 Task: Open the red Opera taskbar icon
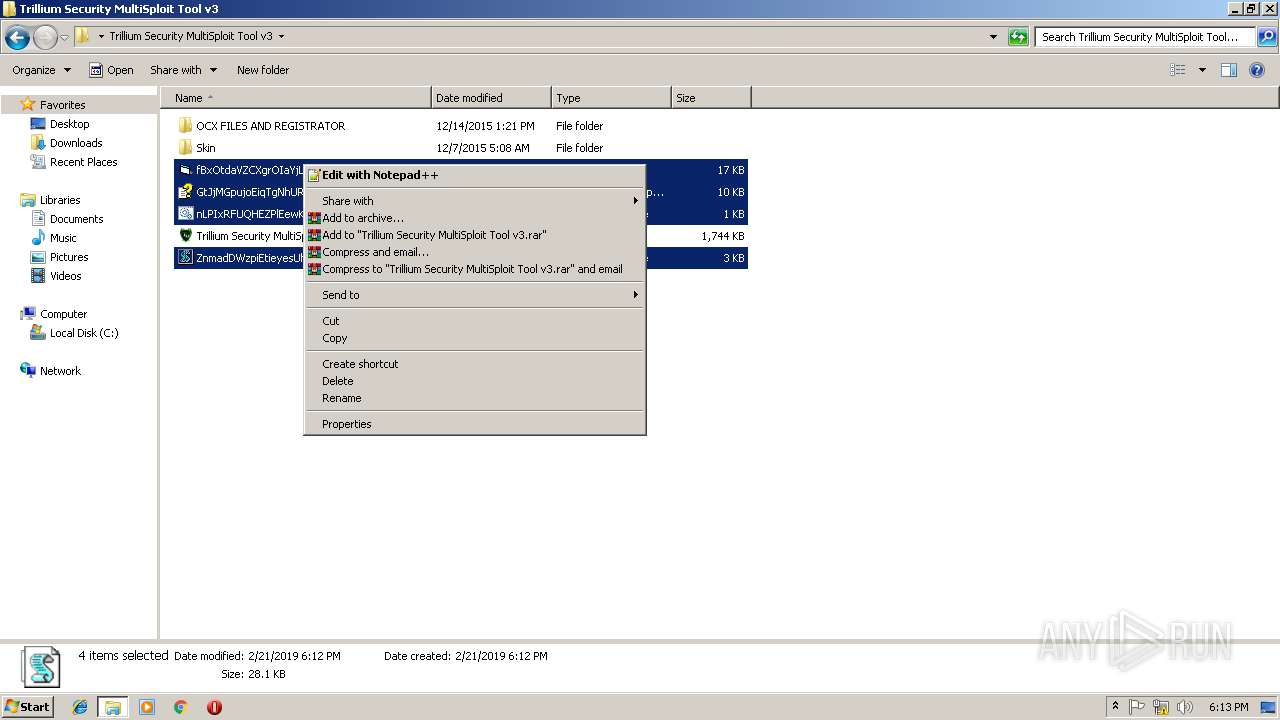(214, 707)
